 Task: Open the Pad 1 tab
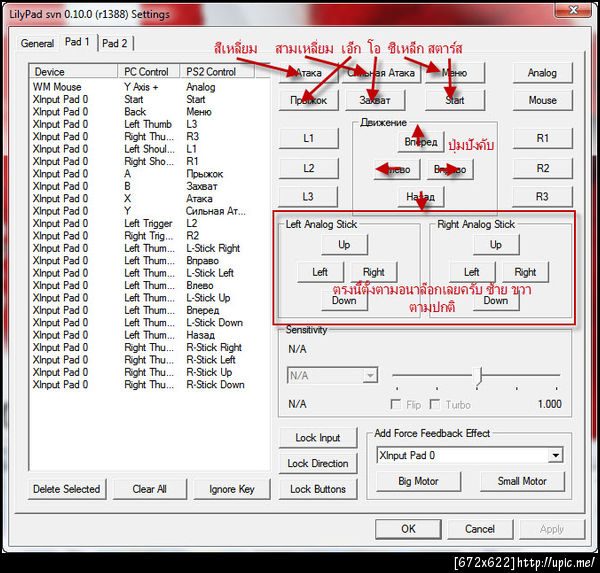point(77,42)
